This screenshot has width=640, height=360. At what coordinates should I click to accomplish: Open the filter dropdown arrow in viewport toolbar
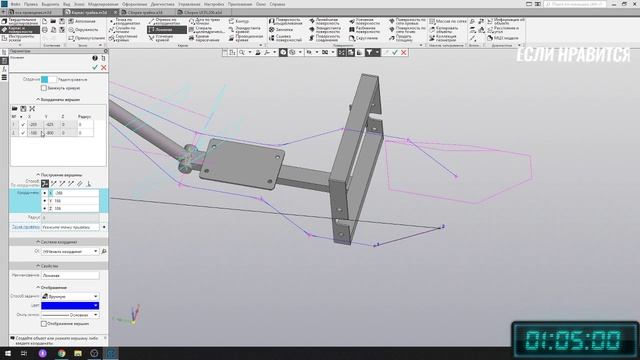click(x=377, y=52)
